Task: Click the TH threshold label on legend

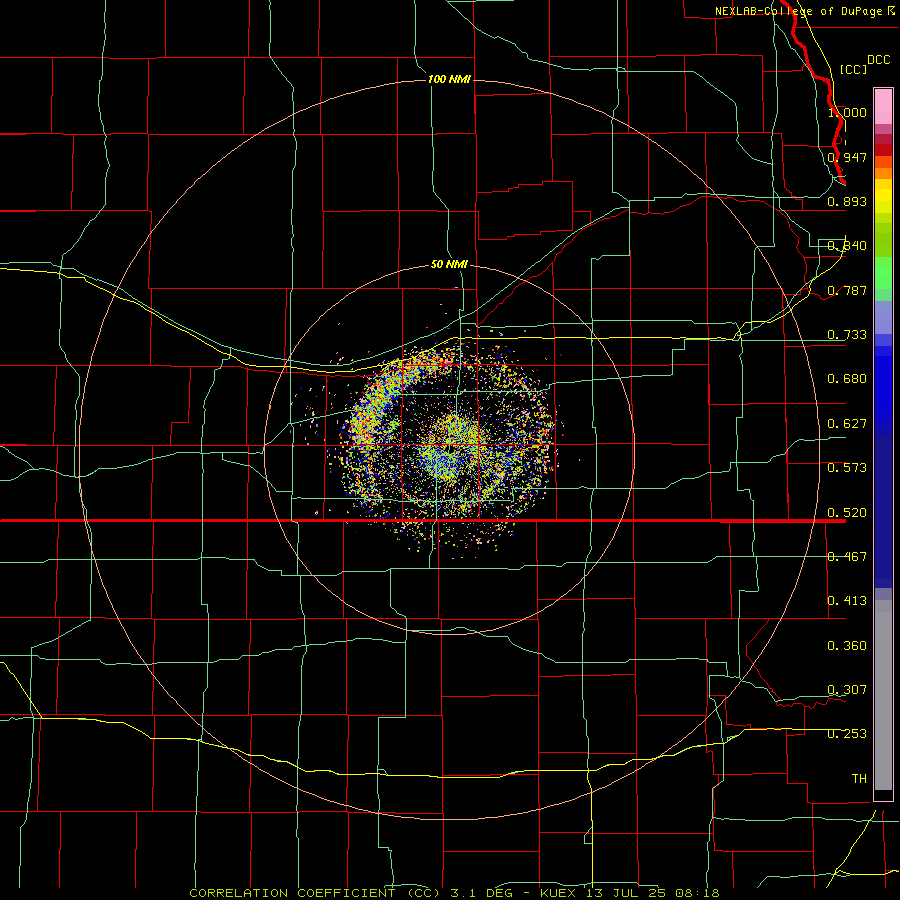Action: point(859,779)
